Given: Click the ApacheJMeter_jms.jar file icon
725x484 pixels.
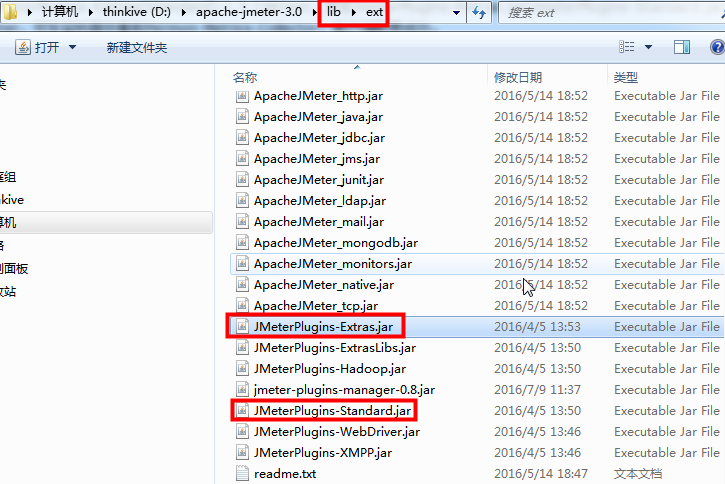Looking at the screenshot, I should (242, 159).
